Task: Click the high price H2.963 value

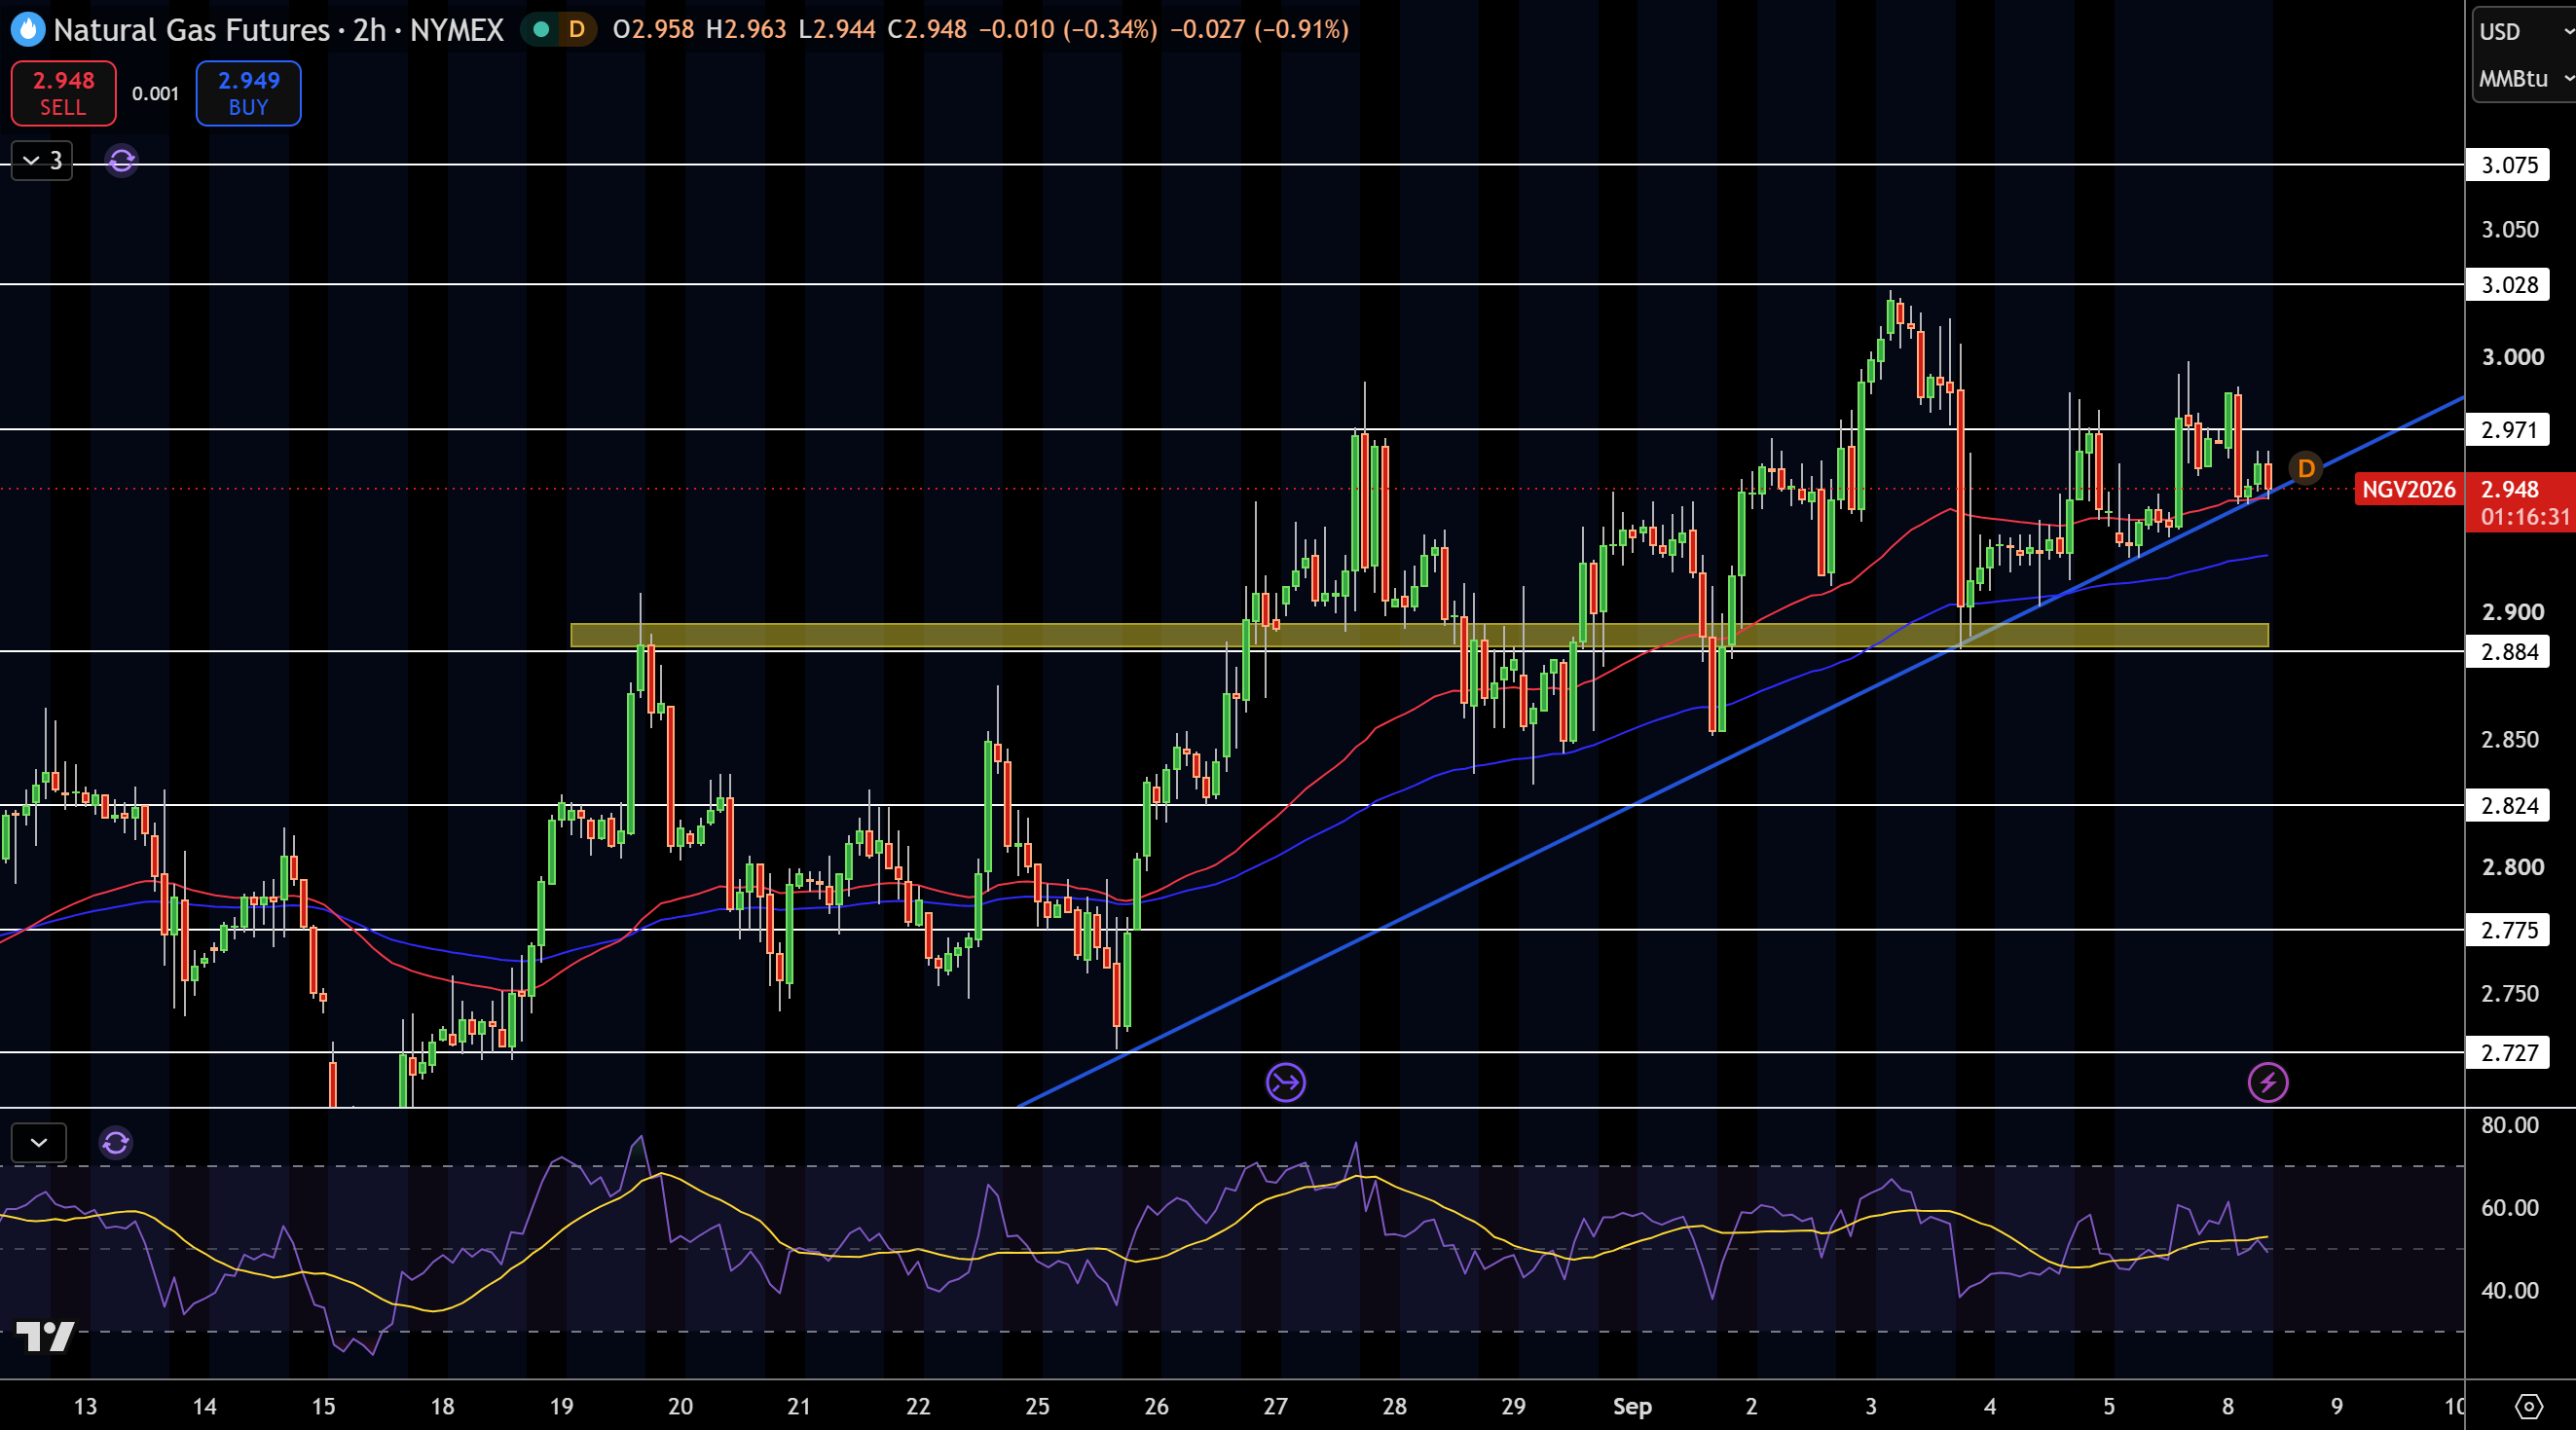Action: 746,29
